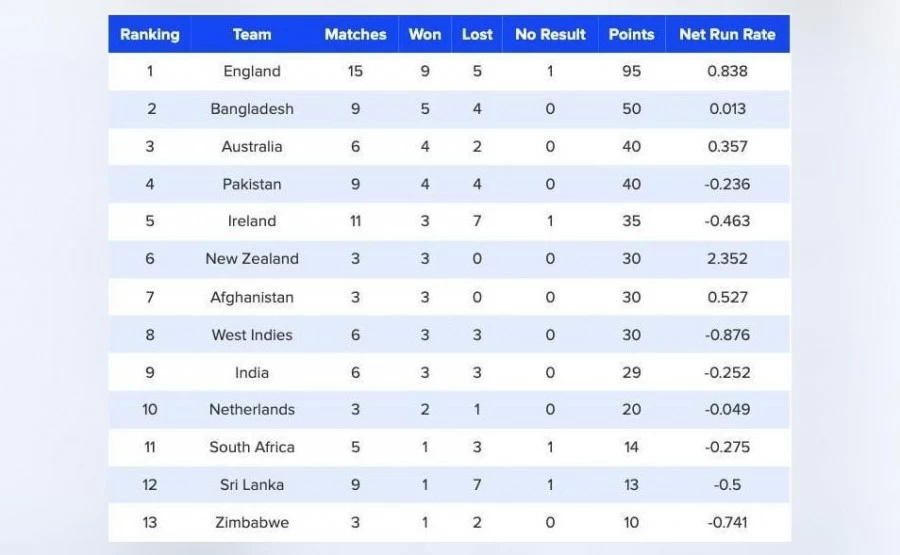
Task: Select Afghanistan in the table
Action: 252,297
